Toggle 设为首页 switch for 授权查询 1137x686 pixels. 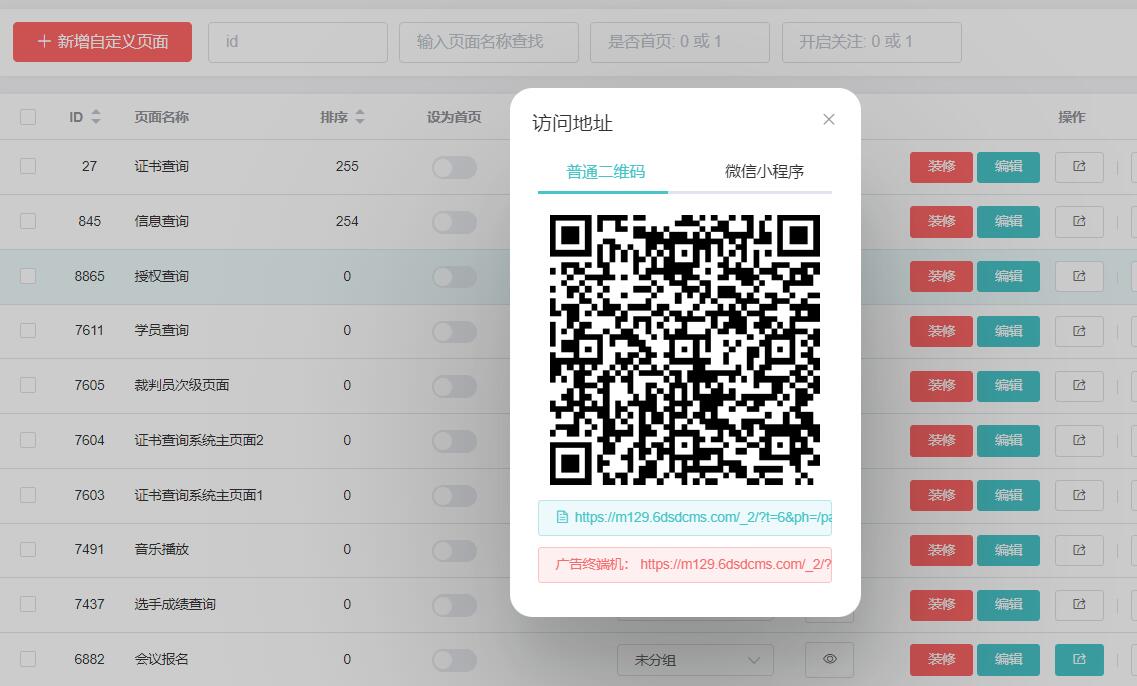[x=455, y=276]
